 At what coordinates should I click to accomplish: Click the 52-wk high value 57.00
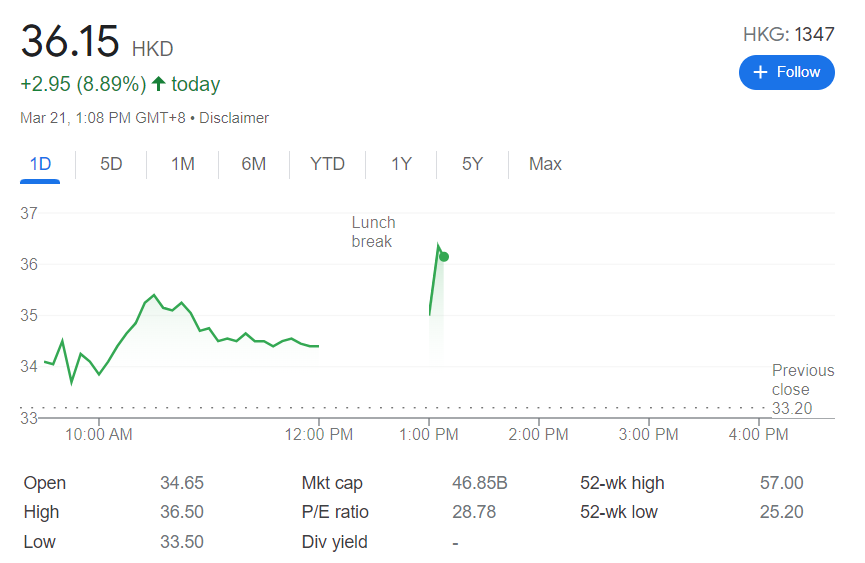[x=781, y=483]
